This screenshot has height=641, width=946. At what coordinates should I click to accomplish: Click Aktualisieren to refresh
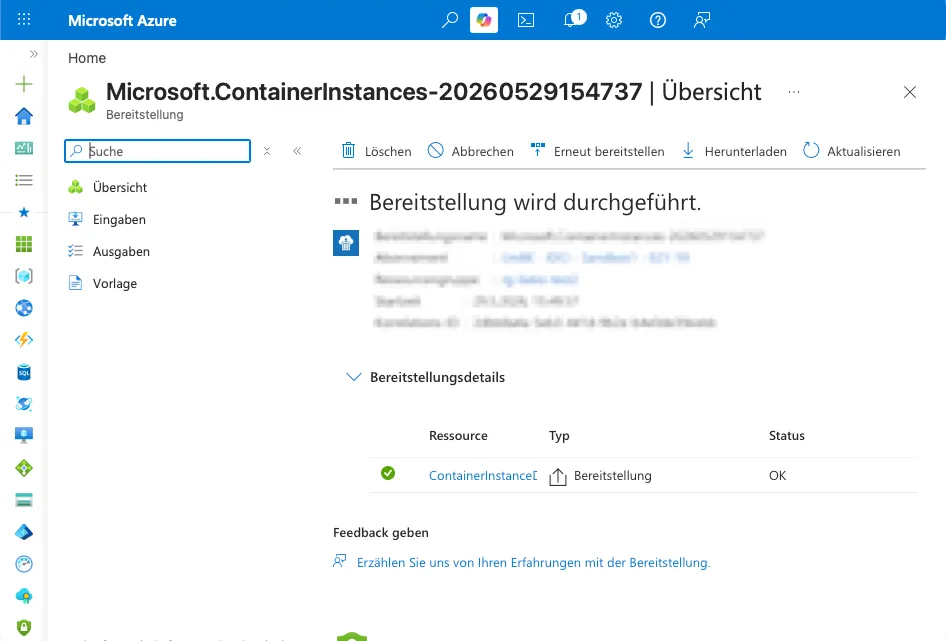coord(851,151)
